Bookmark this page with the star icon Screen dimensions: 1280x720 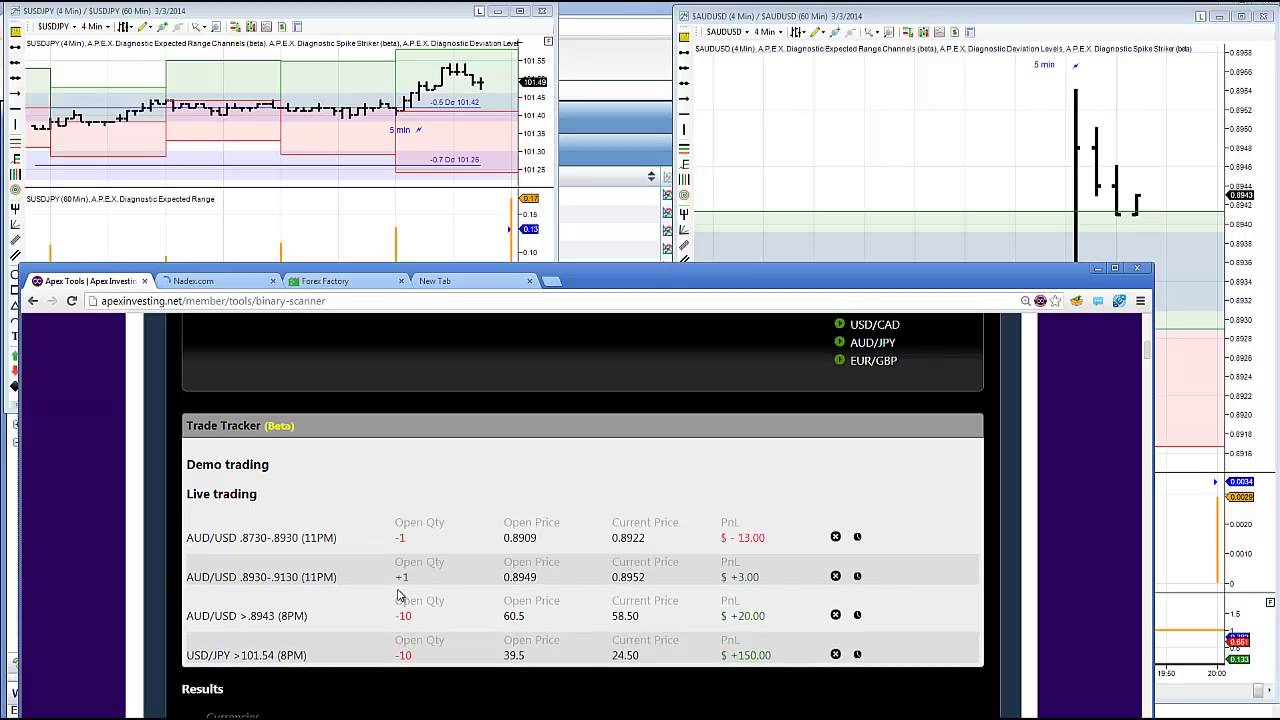(1055, 301)
